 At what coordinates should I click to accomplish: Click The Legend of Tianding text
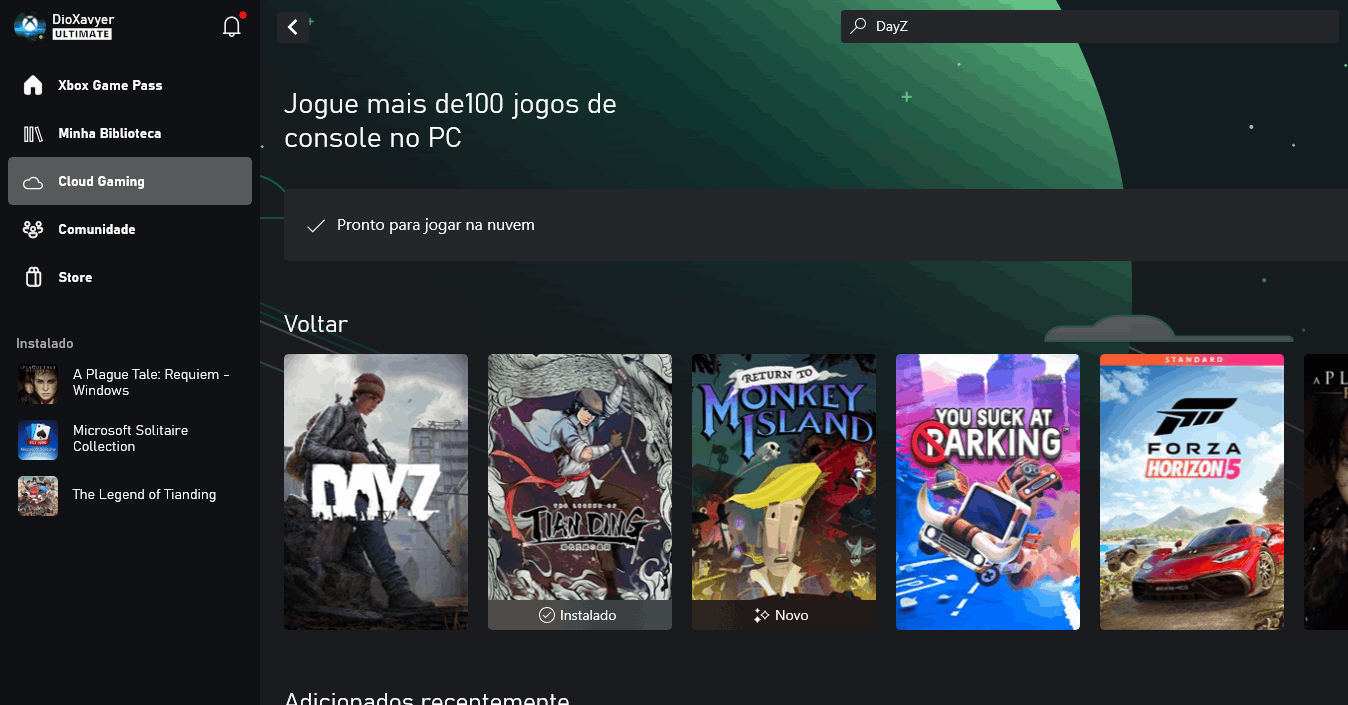pos(144,494)
